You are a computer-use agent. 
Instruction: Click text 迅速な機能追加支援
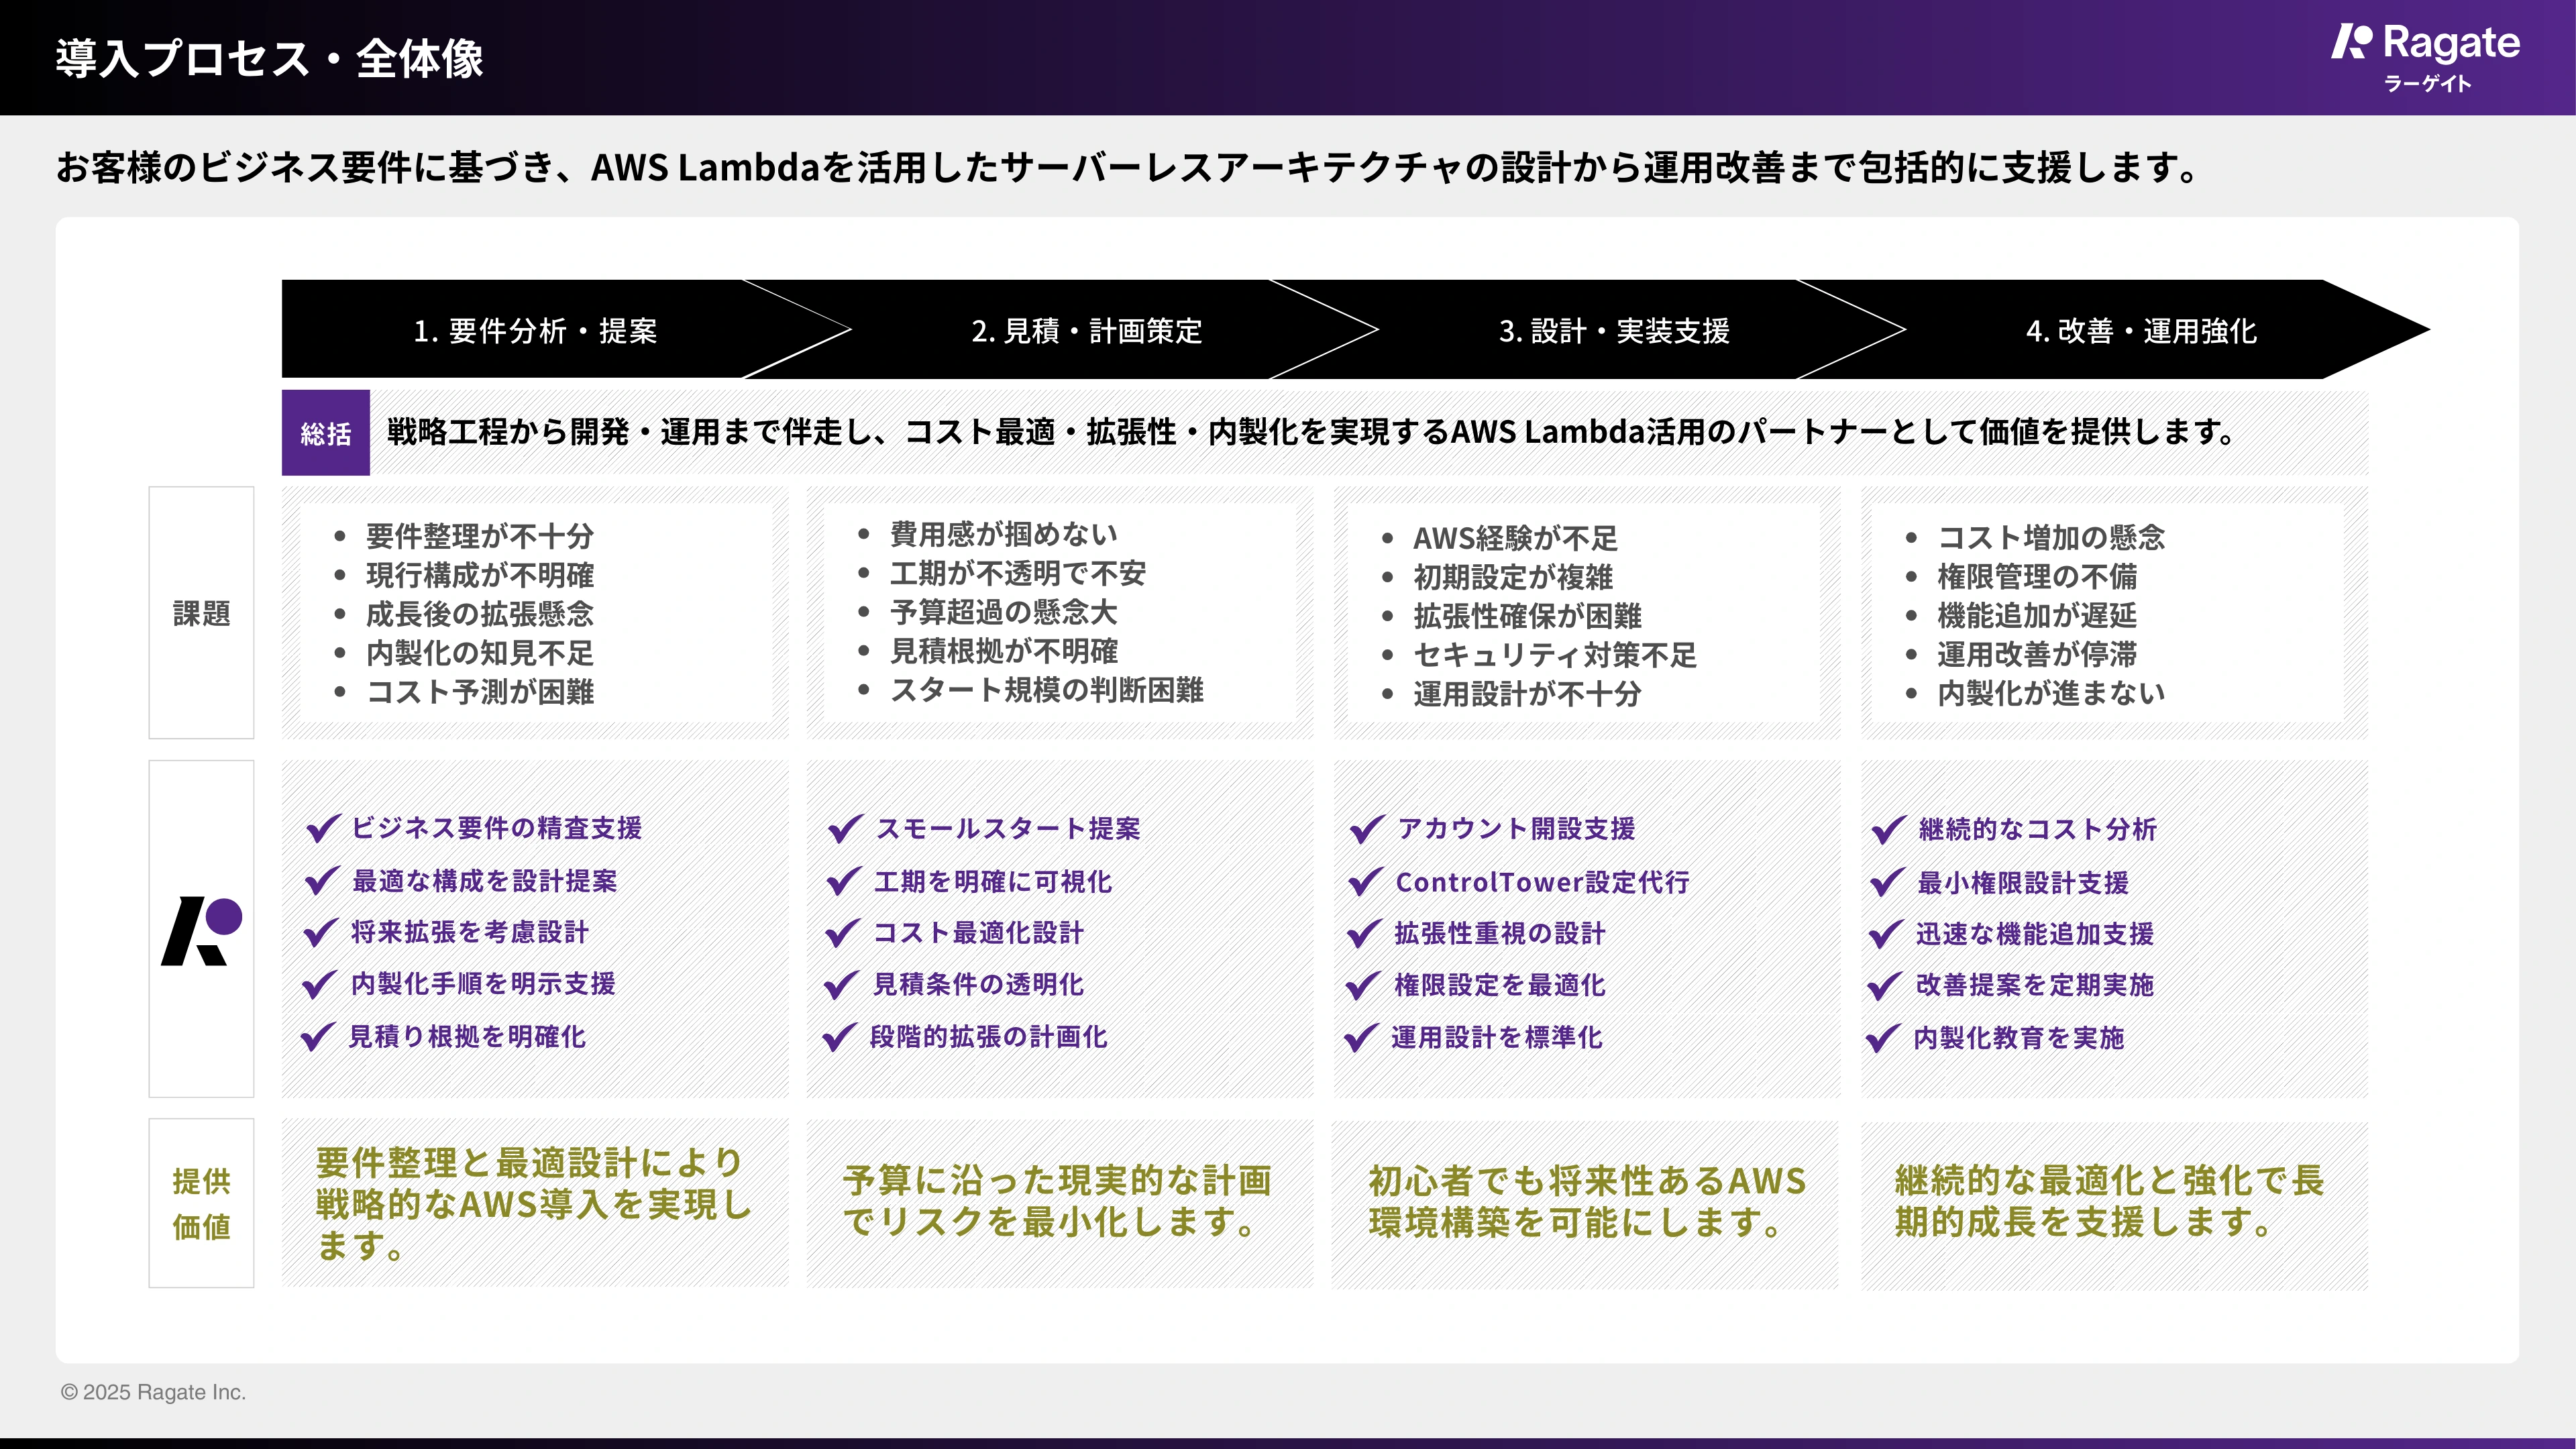2035,934
